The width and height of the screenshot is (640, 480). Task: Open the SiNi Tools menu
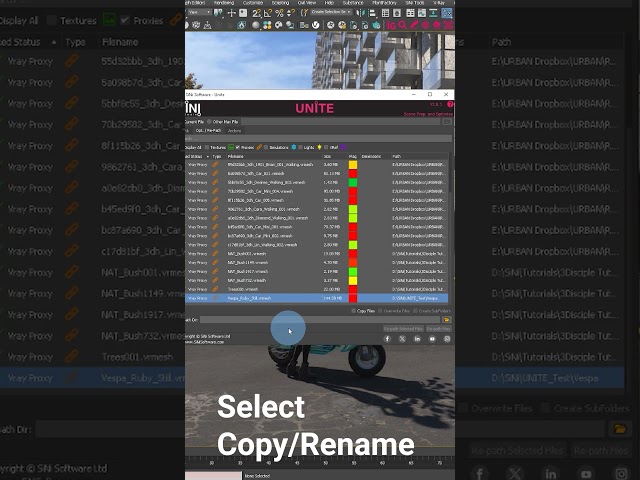[x=415, y=3]
